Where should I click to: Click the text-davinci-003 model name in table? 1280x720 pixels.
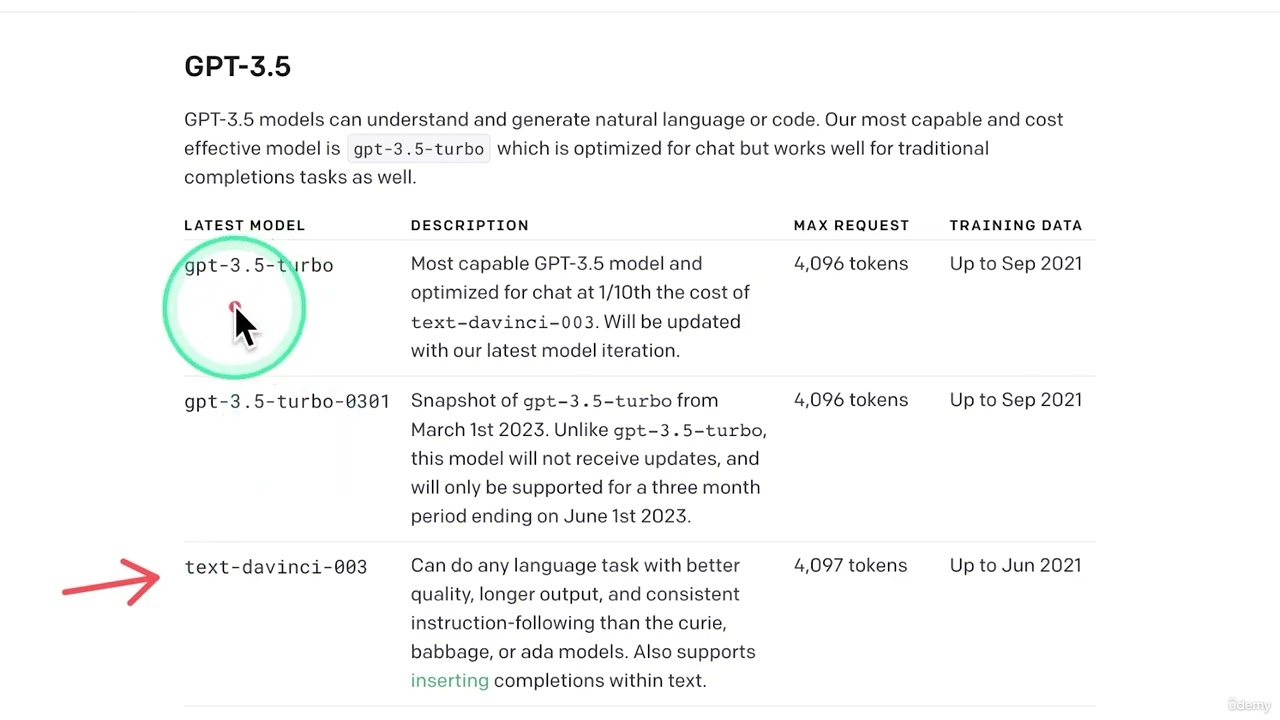point(276,567)
